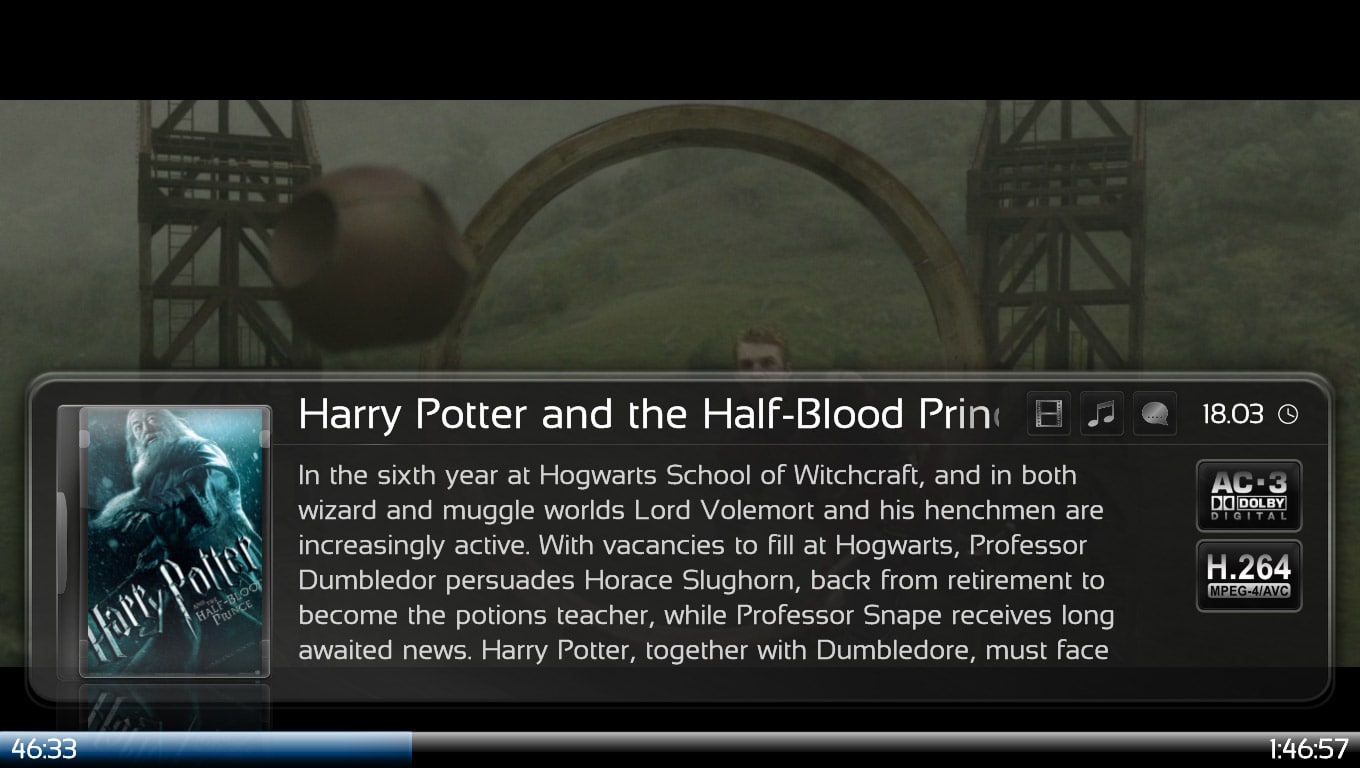Click the current time 18.03 display
This screenshot has width=1360, height=768.
pyautogui.click(x=1232, y=414)
